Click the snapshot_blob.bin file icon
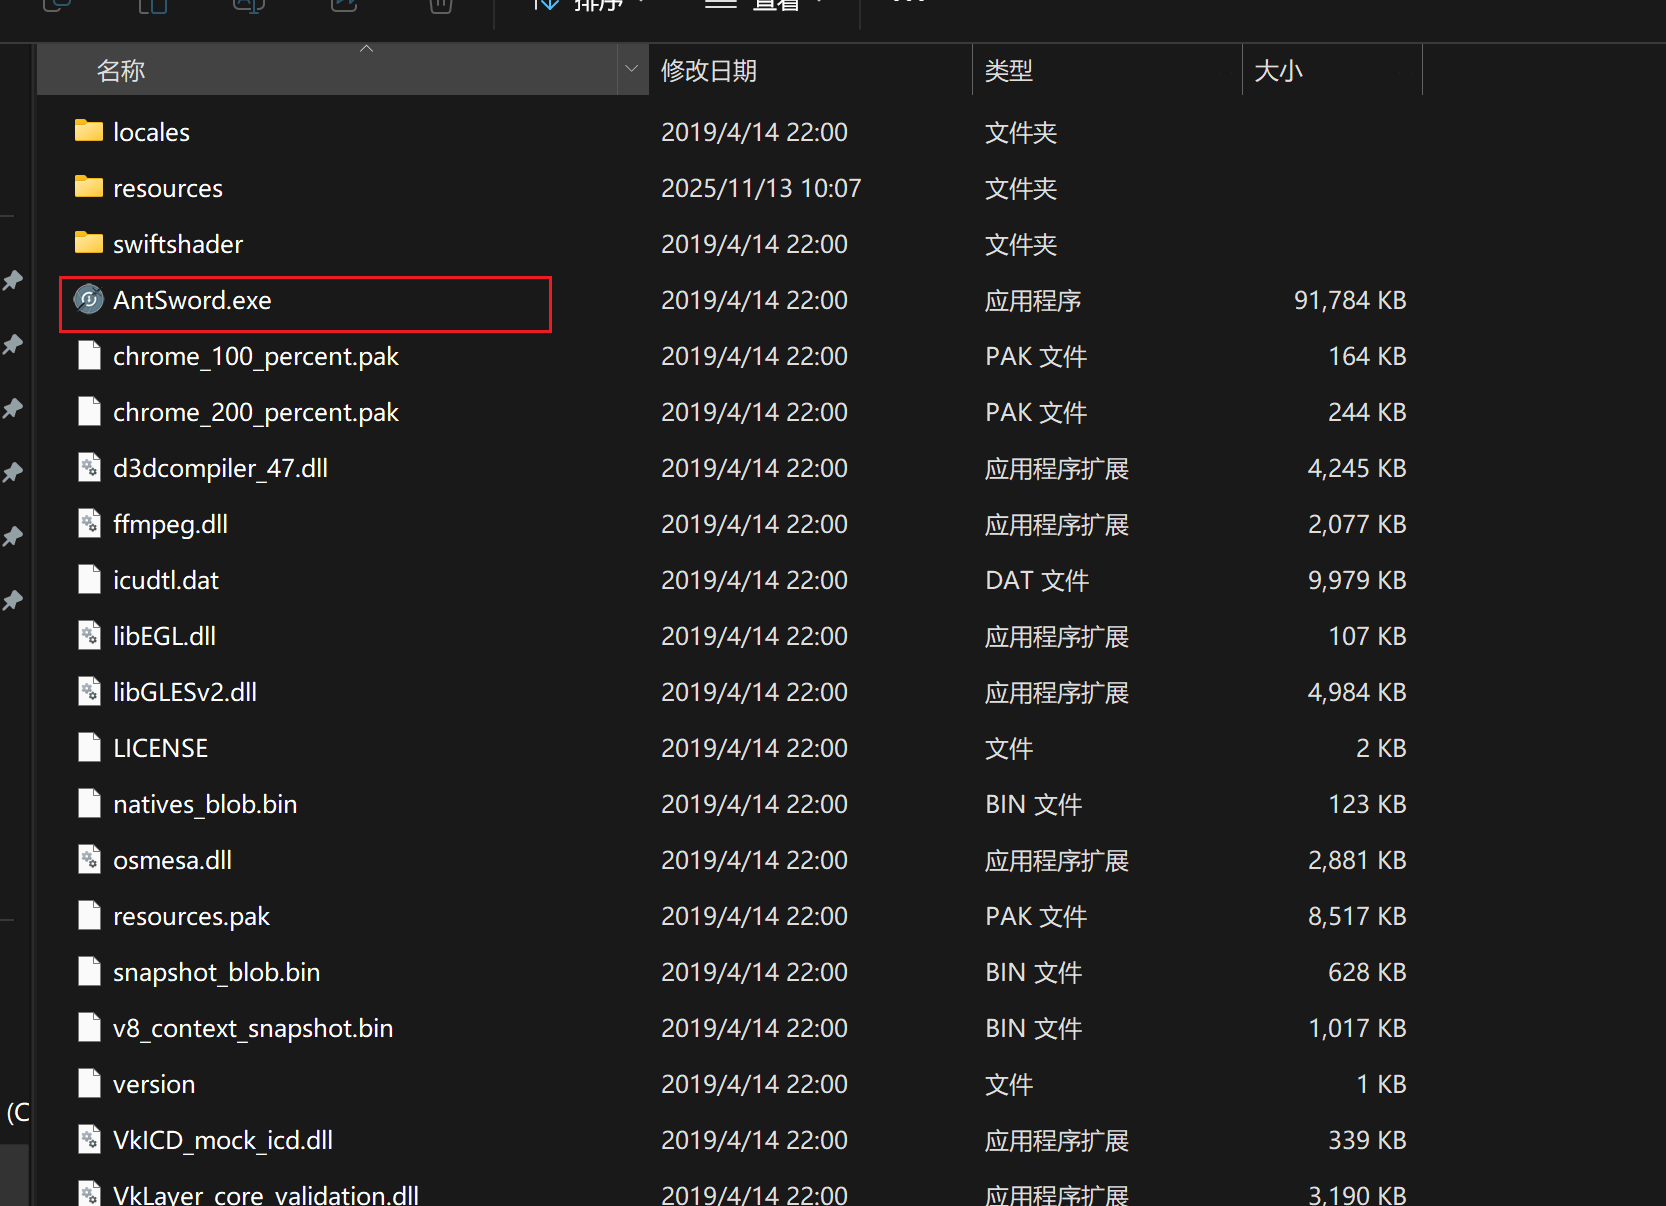Viewport: 1666px width, 1206px height. (89, 971)
